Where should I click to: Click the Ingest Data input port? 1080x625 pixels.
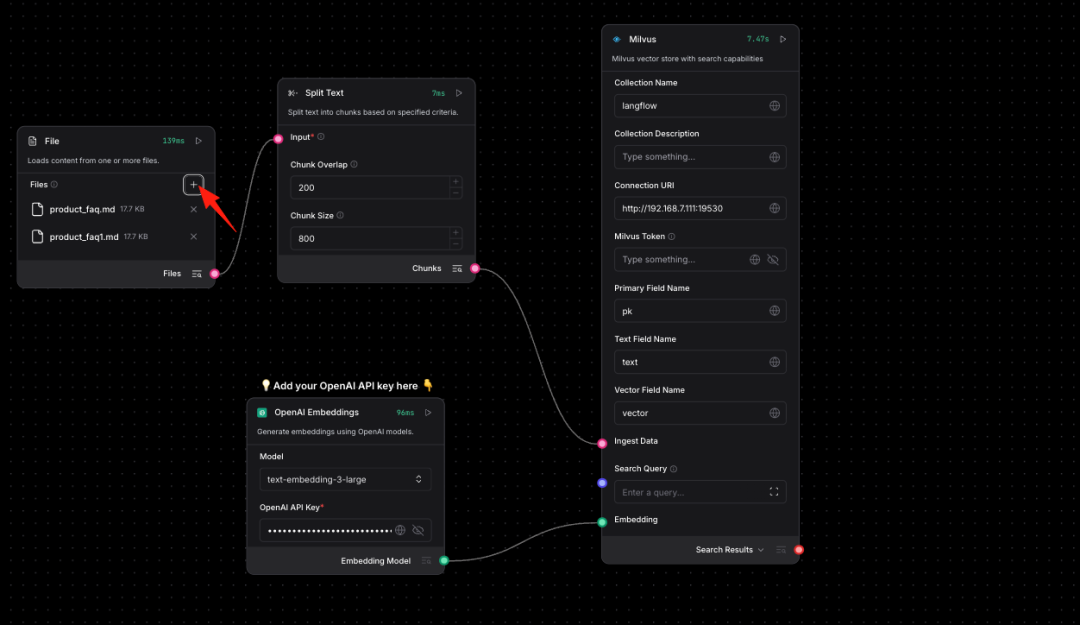(x=603, y=443)
